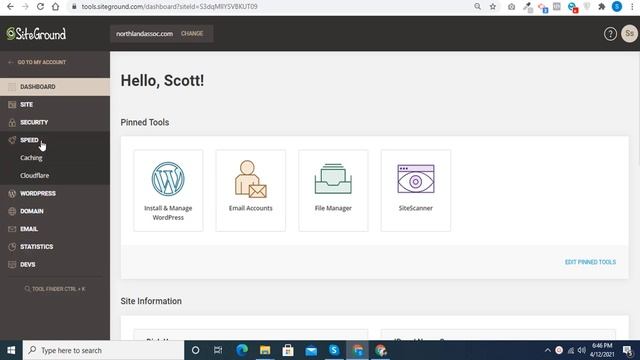Image resolution: width=640 pixels, height=360 pixels.
Task: Launch Microsoft Edge from taskbar
Action: tap(242, 350)
